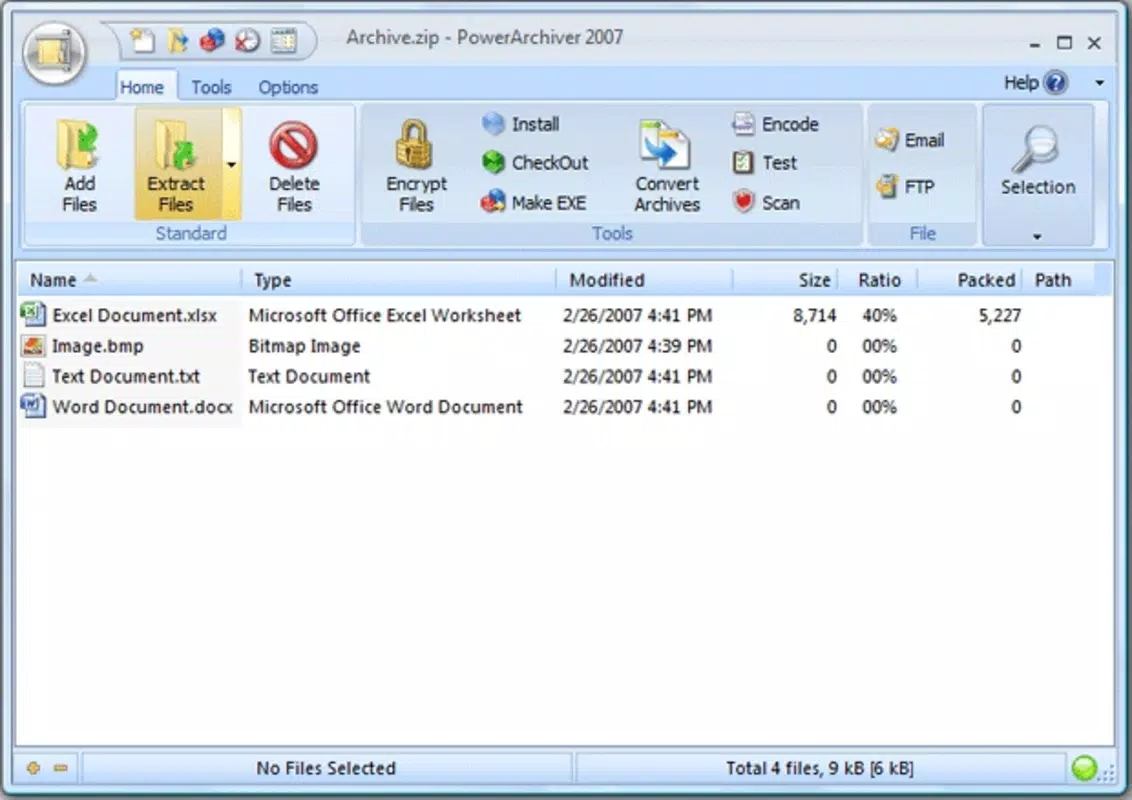The height and width of the screenshot is (800, 1132).
Task: Click the FTP button in File group
Action: tap(905, 187)
